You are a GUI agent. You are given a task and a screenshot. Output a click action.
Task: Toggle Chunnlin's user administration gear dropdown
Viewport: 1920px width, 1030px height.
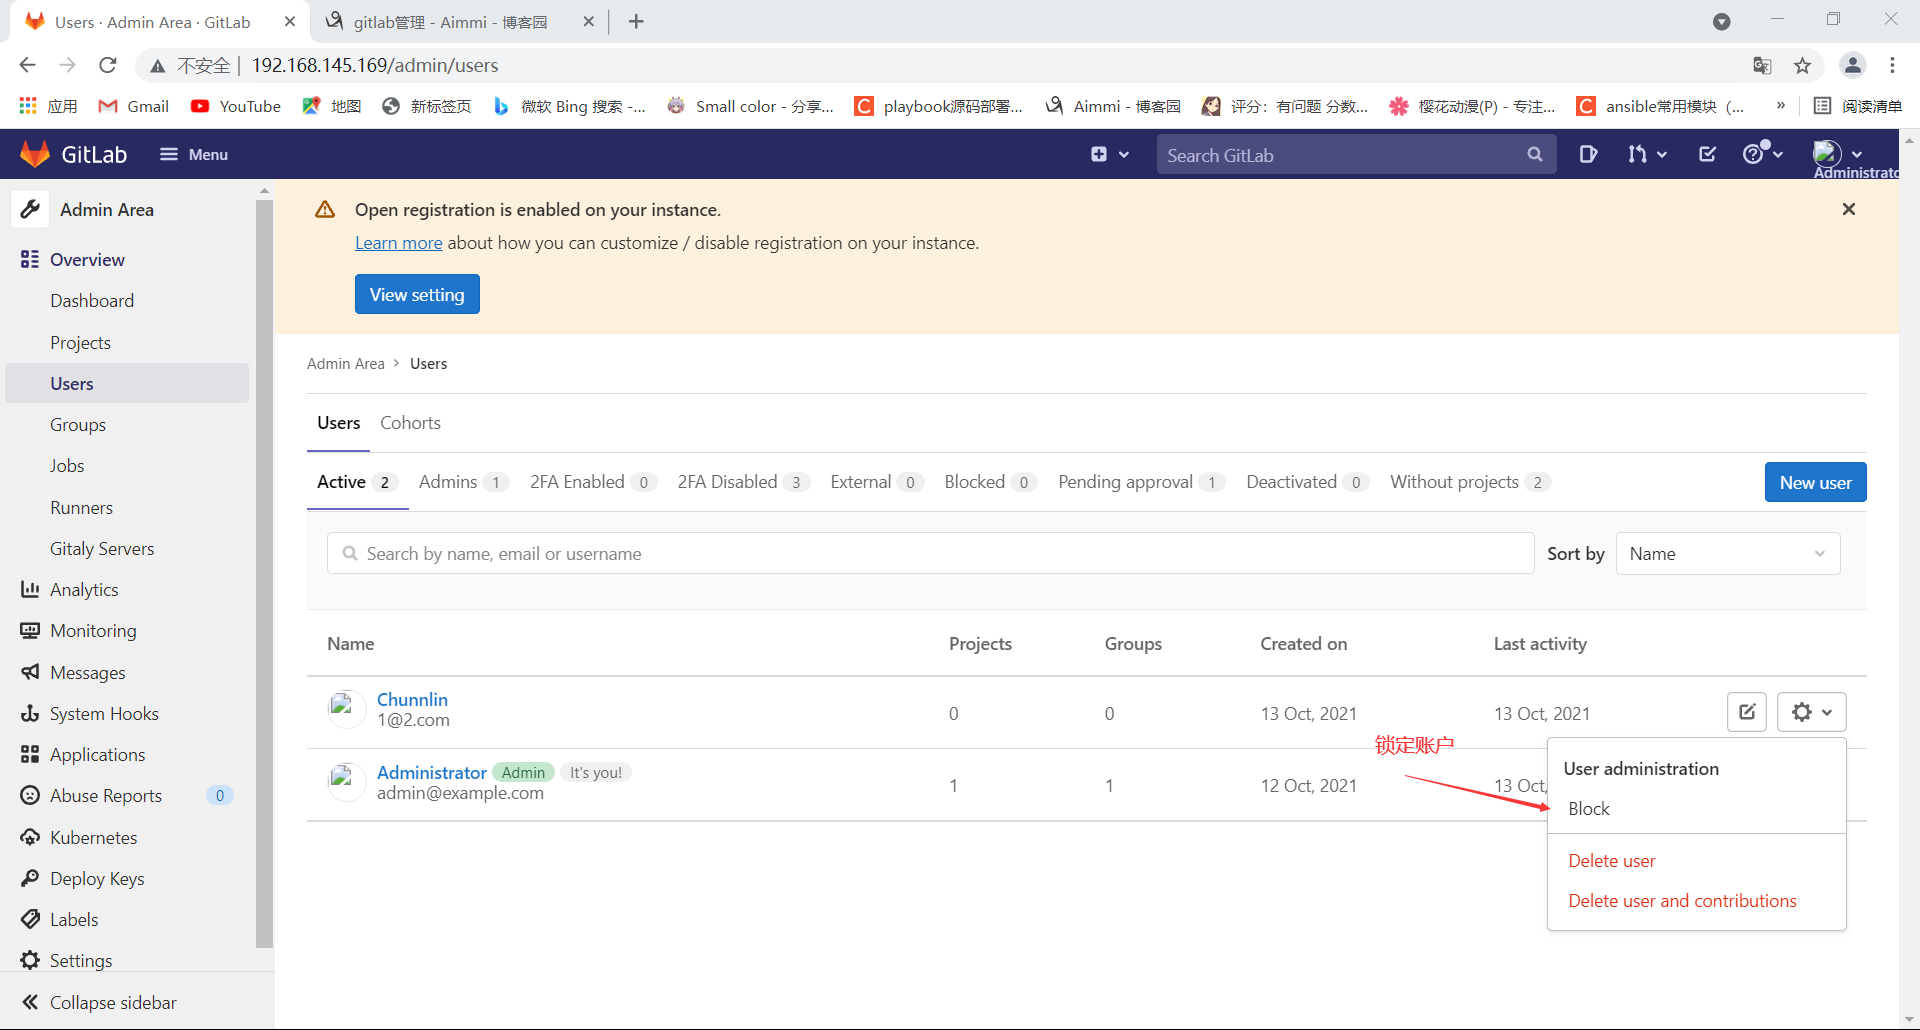tap(1812, 712)
